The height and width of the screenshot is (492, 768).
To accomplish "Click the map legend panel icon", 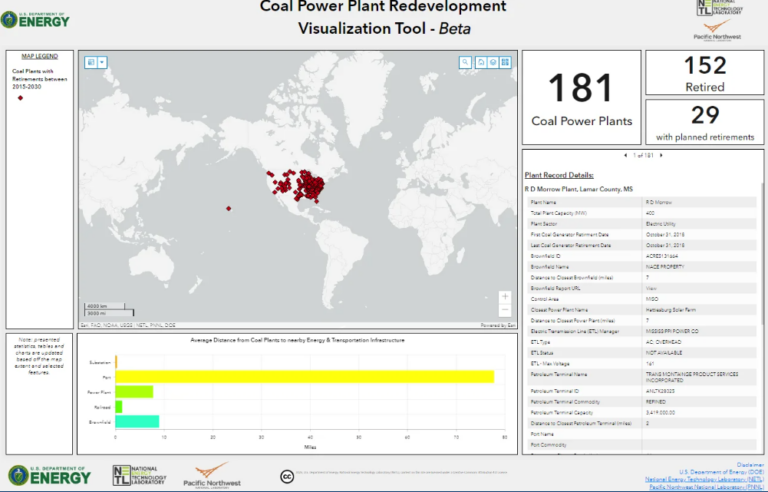I will 90,62.
